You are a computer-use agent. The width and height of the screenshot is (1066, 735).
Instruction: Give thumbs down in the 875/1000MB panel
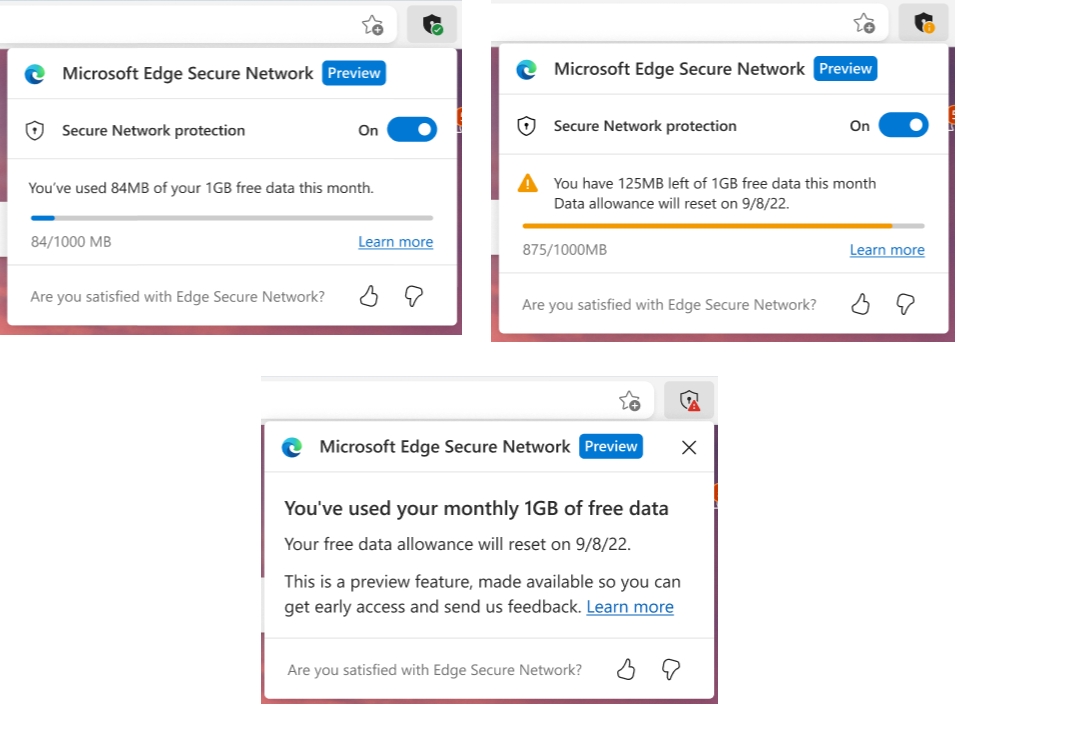tap(905, 304)
